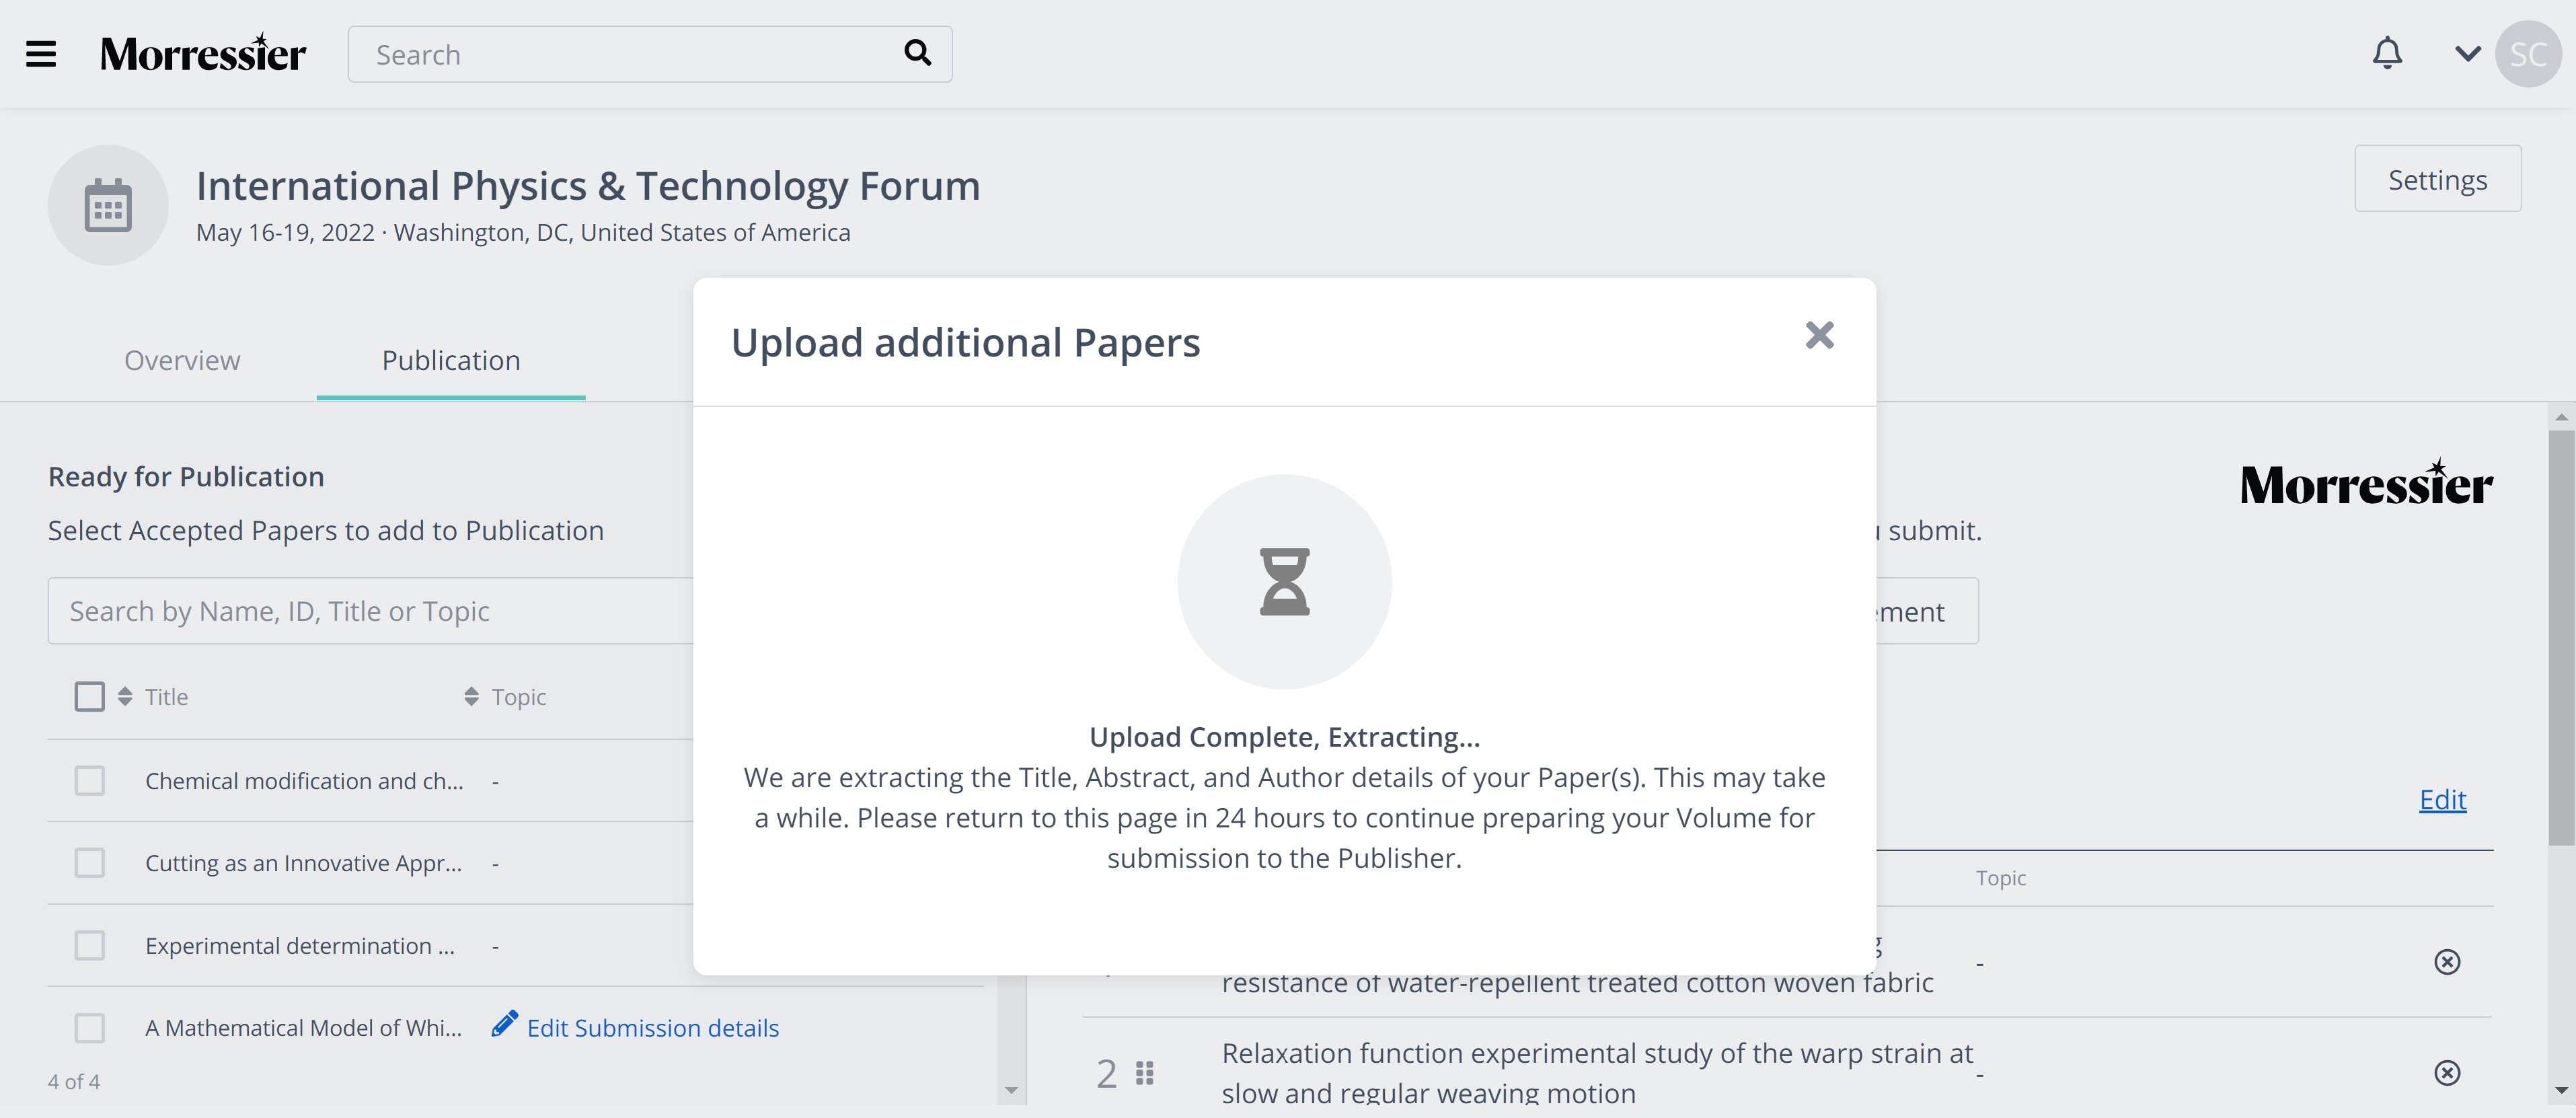Remove the Relaxation function paper

coord(2446,1073)
